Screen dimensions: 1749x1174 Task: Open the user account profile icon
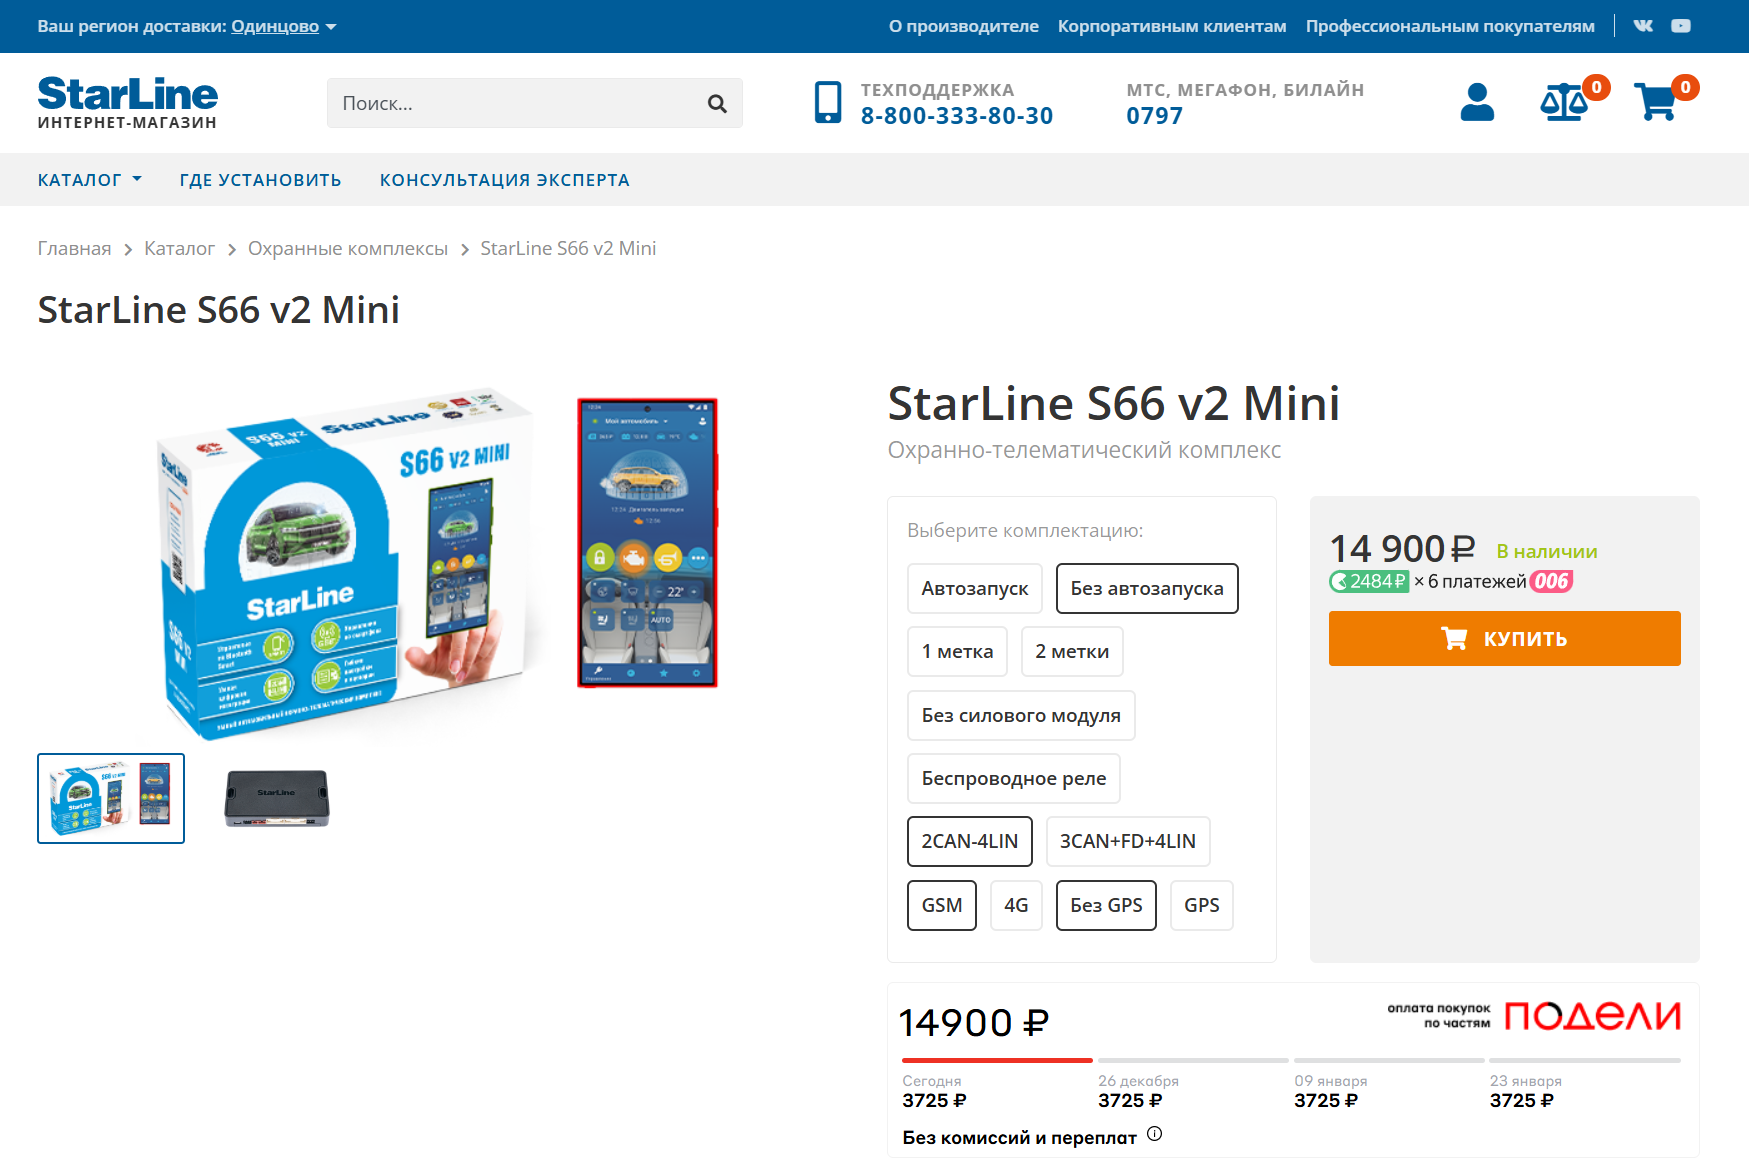(1477, 102)
